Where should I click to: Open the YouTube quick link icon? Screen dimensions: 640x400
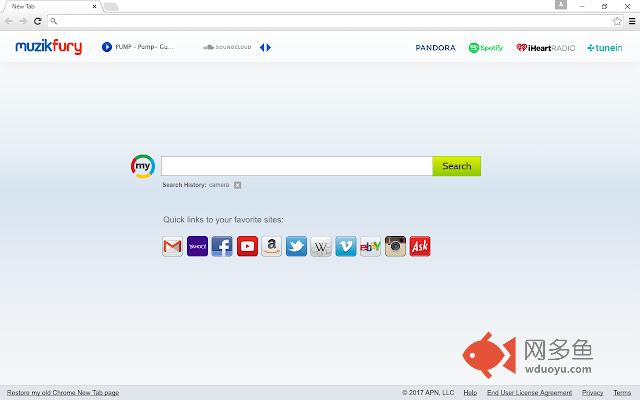tap(247, 246)
